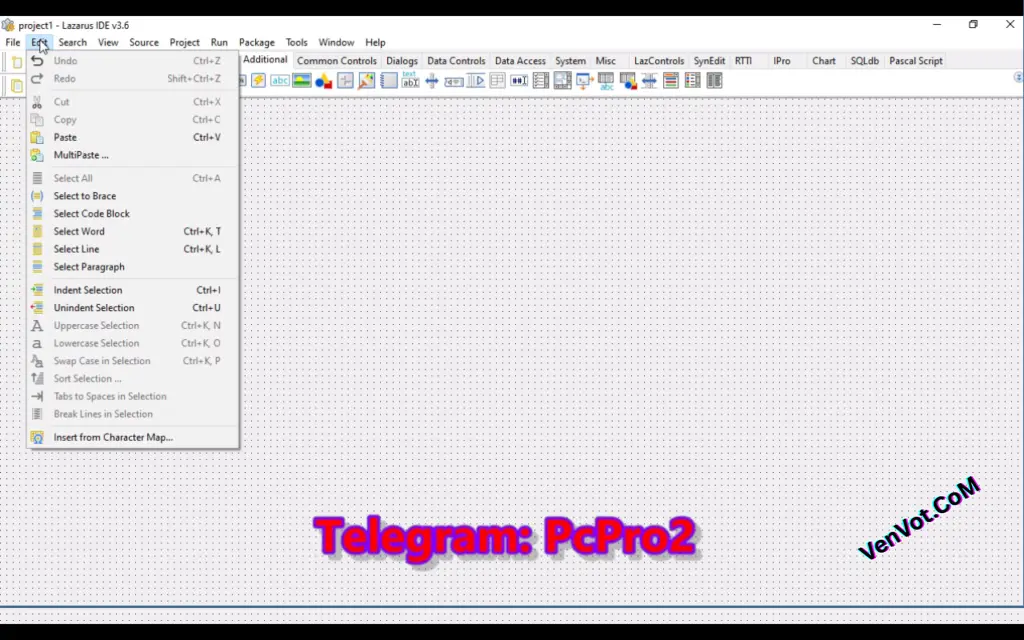Switch to the IPro palette tab

782,61
